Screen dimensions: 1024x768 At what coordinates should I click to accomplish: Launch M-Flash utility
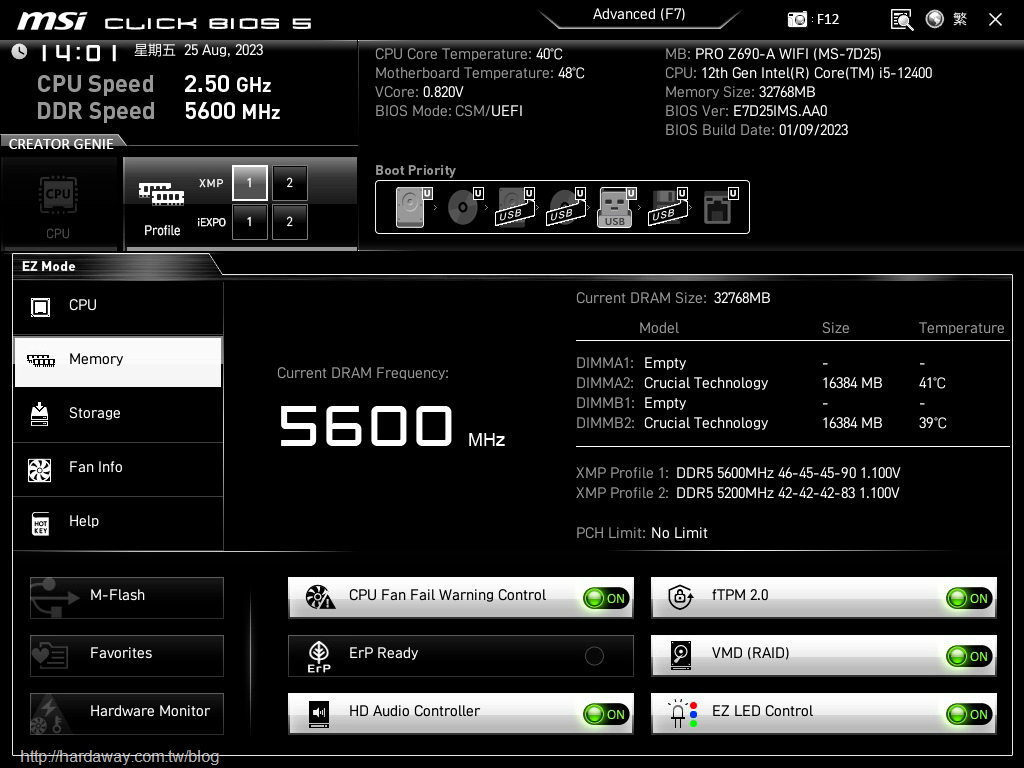127,596
